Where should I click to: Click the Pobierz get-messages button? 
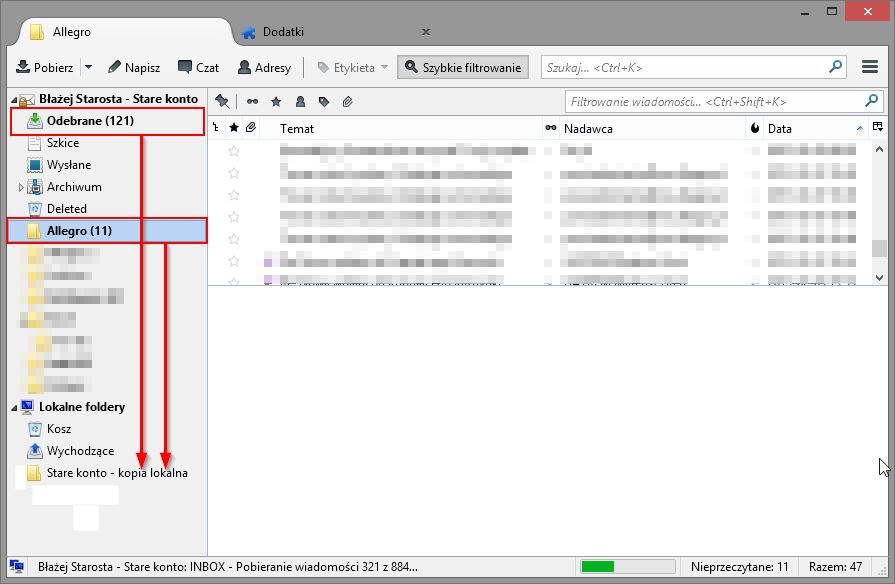click(45, 67)
